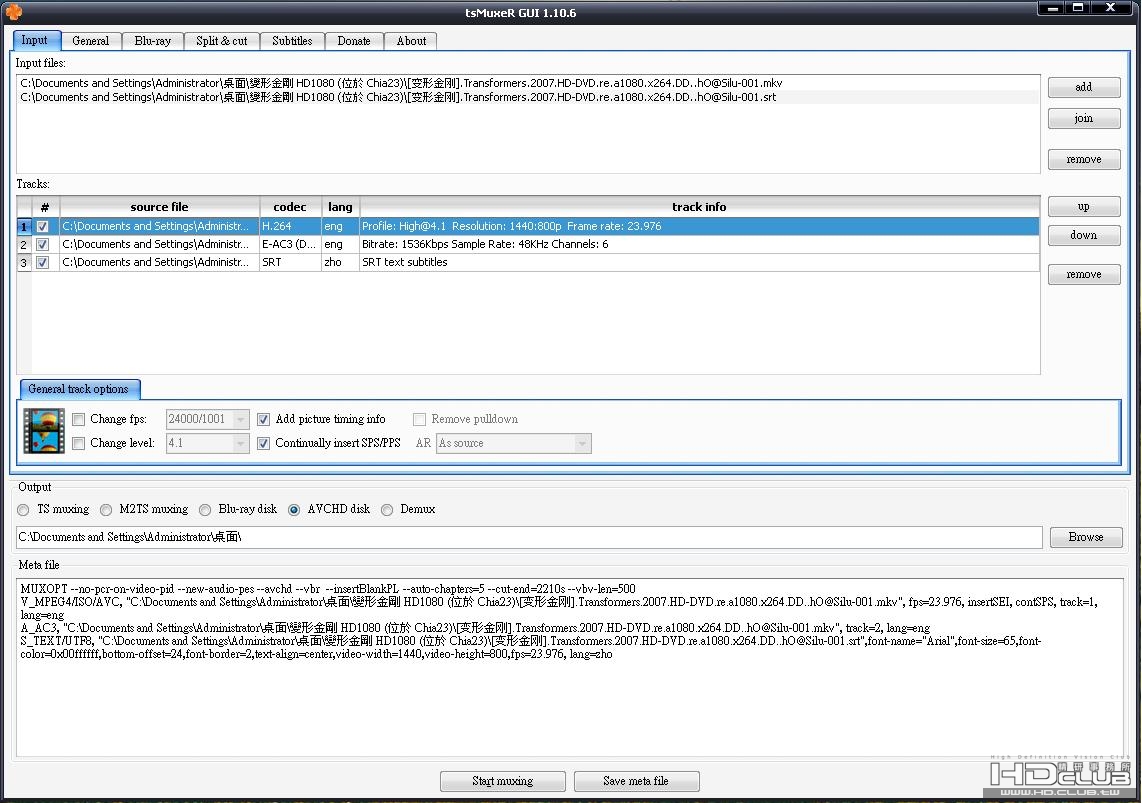The height and width of the screenshot is (803, 1142).
Task: Click Start muxing
Action: click(x=503, y=781)
